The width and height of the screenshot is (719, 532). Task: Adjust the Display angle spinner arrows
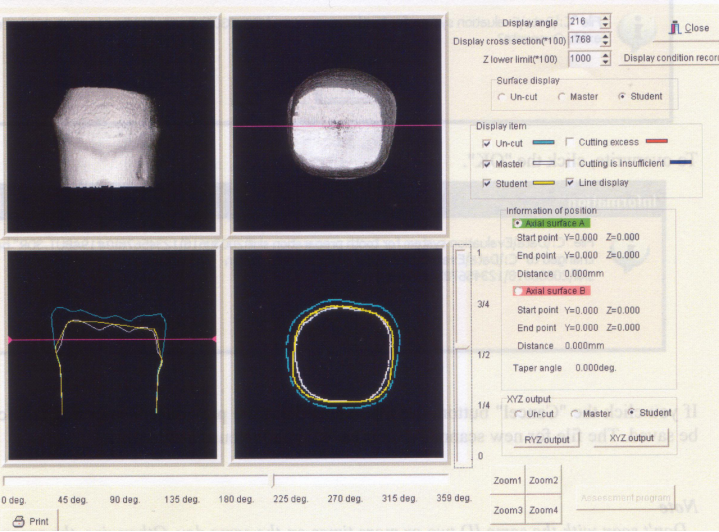tap(605, 21)
